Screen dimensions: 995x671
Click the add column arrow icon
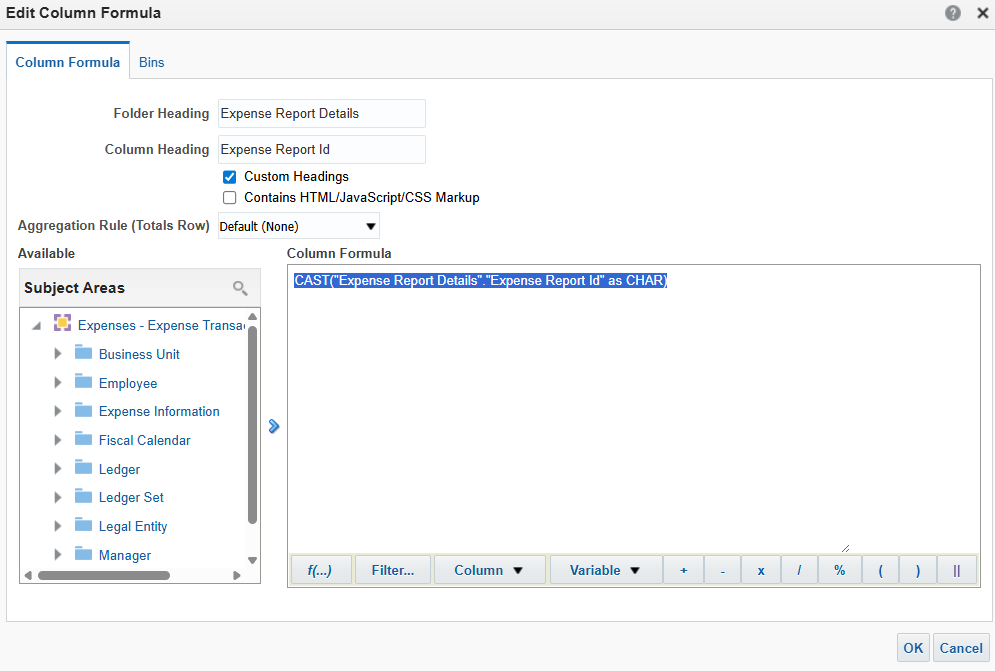click(273, 426)
